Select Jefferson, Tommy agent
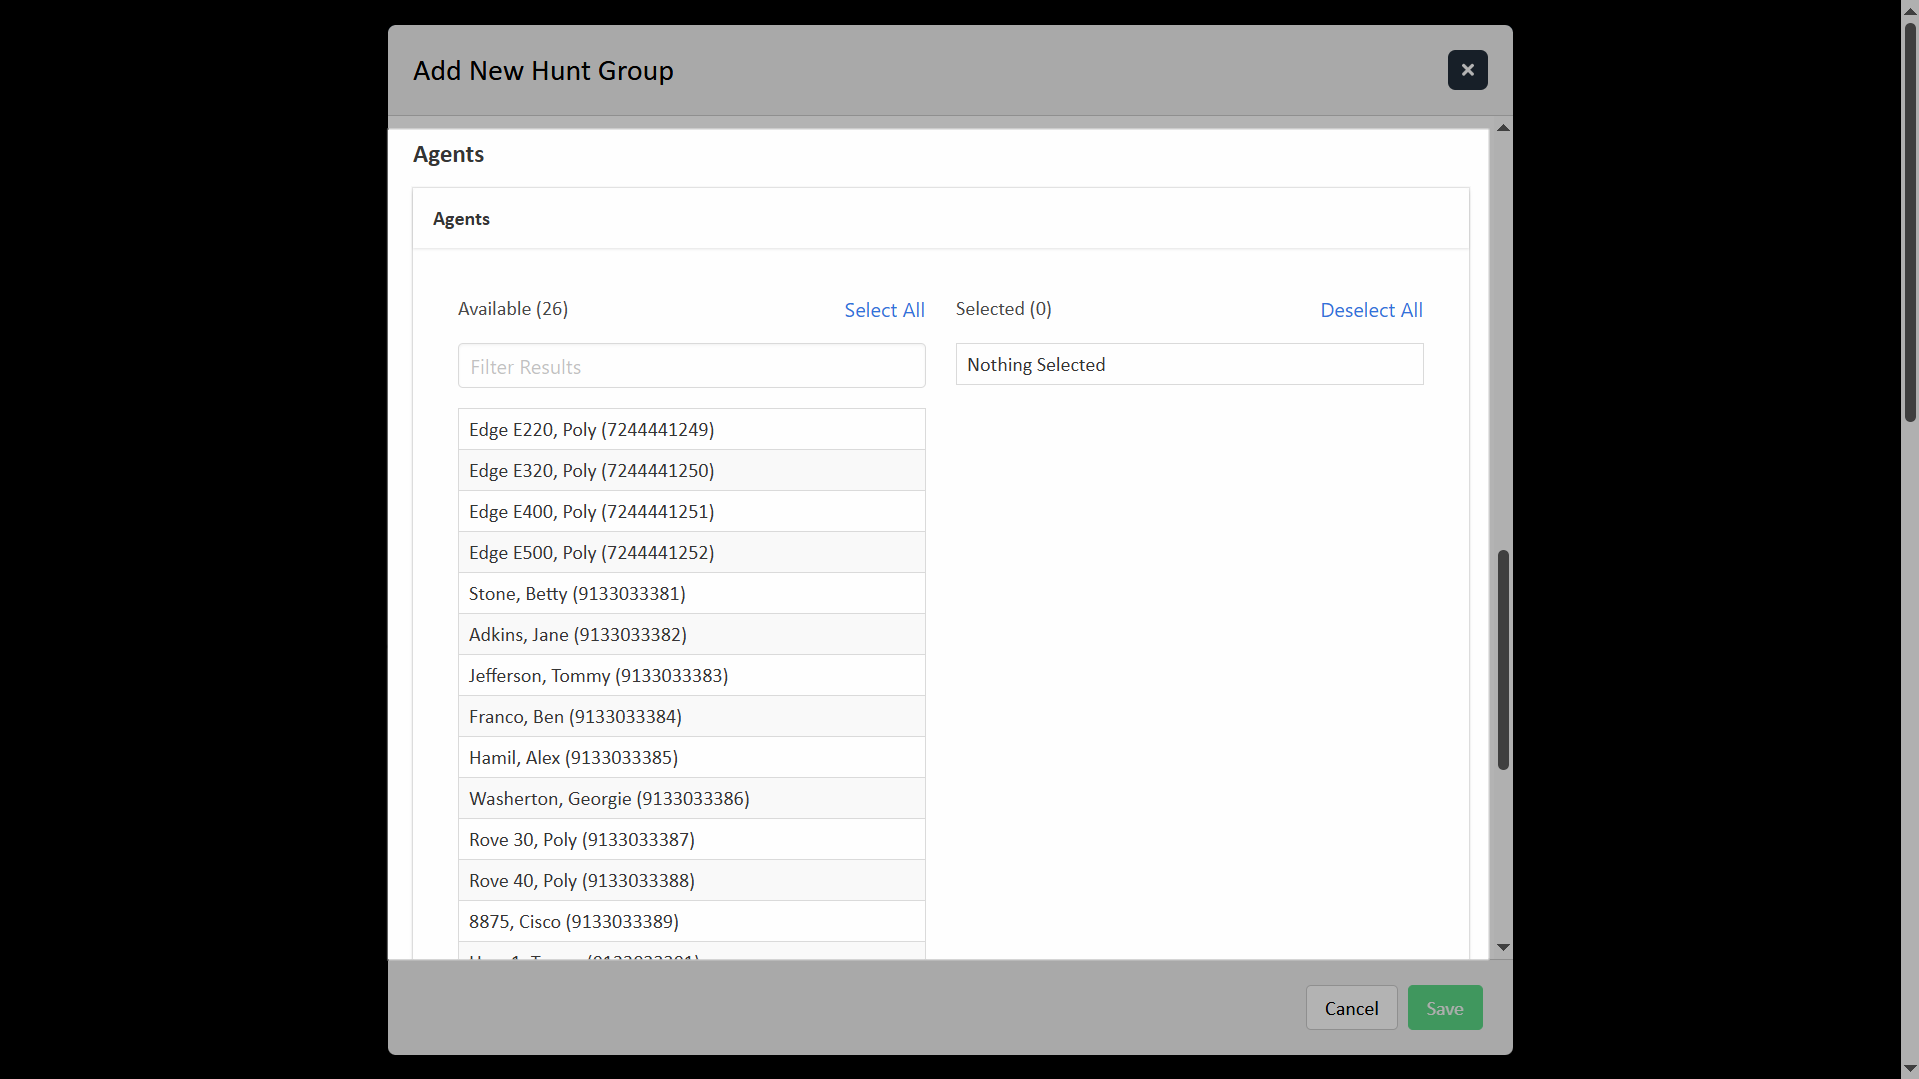 691,675
